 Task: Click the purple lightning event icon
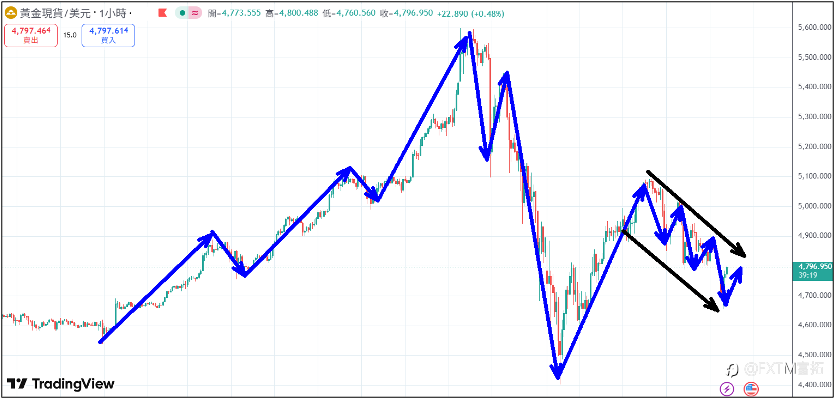727,388
